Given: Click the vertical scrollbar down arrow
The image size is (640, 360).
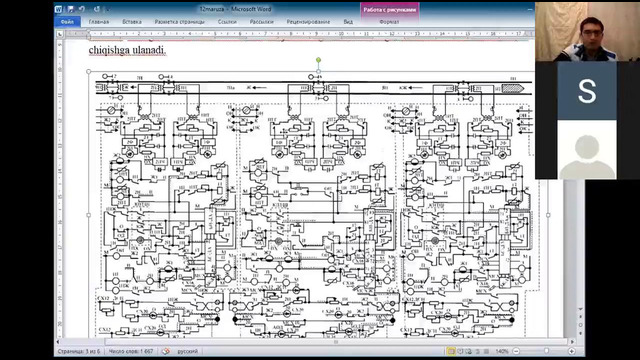Looking at the screenshot, I should [580, 309].
